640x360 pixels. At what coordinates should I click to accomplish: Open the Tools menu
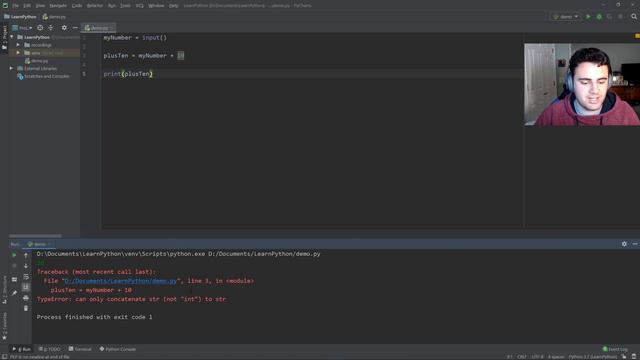125,6
